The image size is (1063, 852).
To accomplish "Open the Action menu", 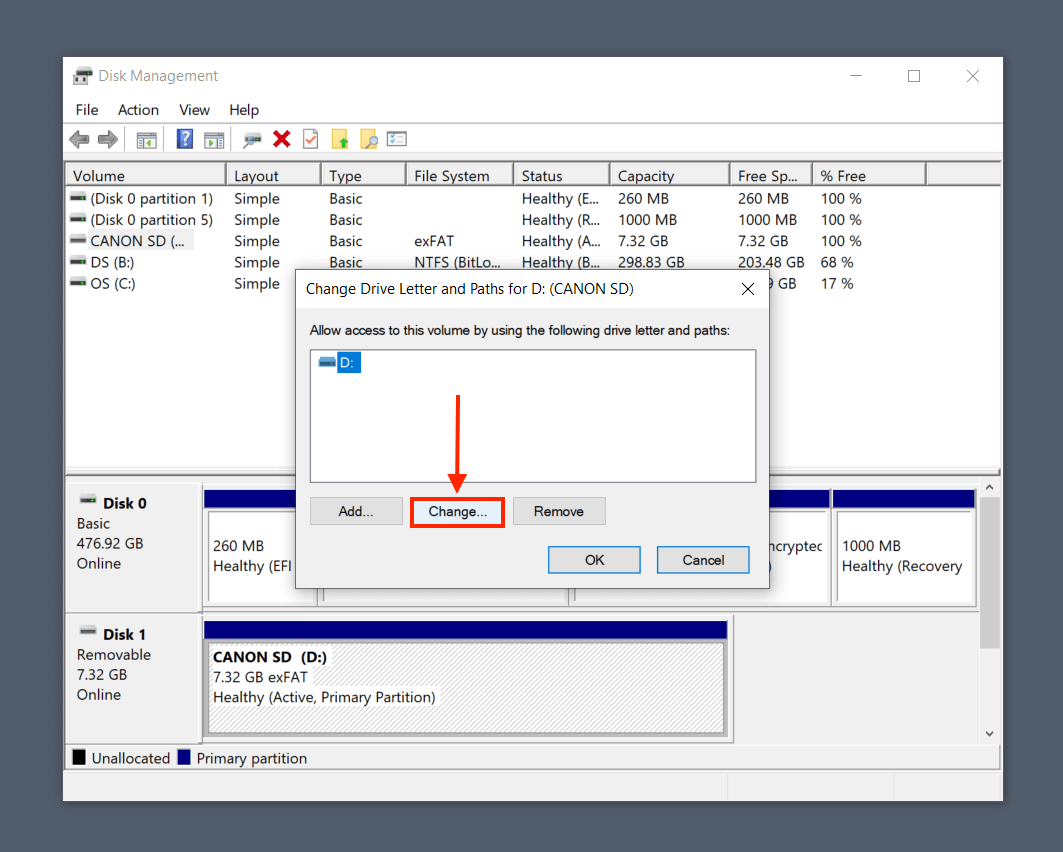I will (x=138, y=110).
